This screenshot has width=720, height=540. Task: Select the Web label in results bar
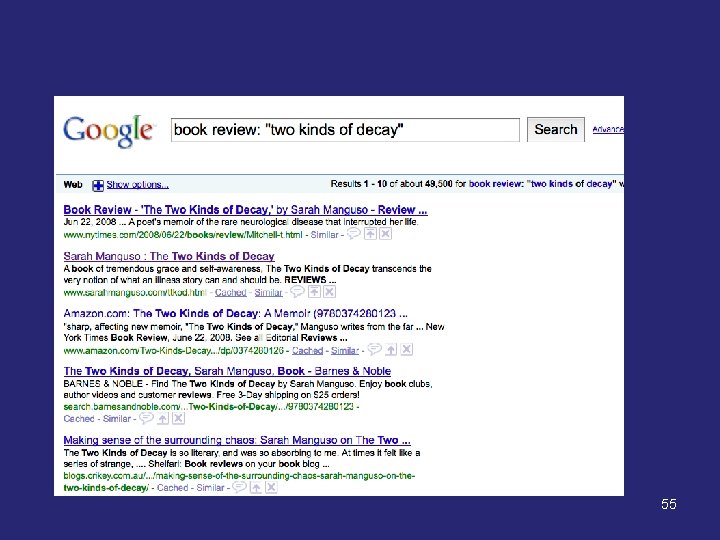pos(73,185)
